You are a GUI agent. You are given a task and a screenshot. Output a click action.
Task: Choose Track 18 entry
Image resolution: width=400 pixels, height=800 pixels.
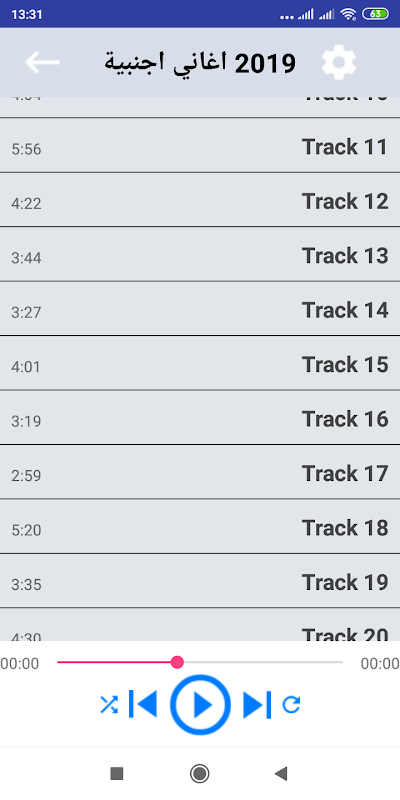pos(200,527)
